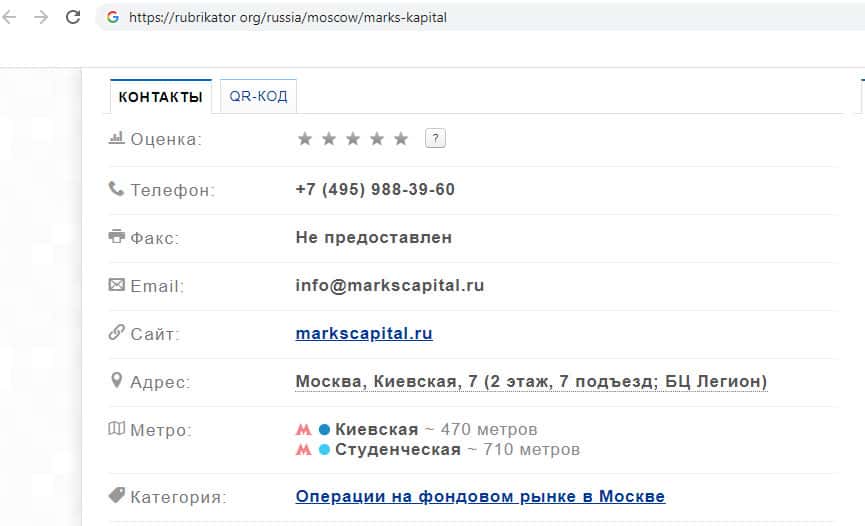Click the Телефон label
This screenshot has width=865, height=526.
173,190
